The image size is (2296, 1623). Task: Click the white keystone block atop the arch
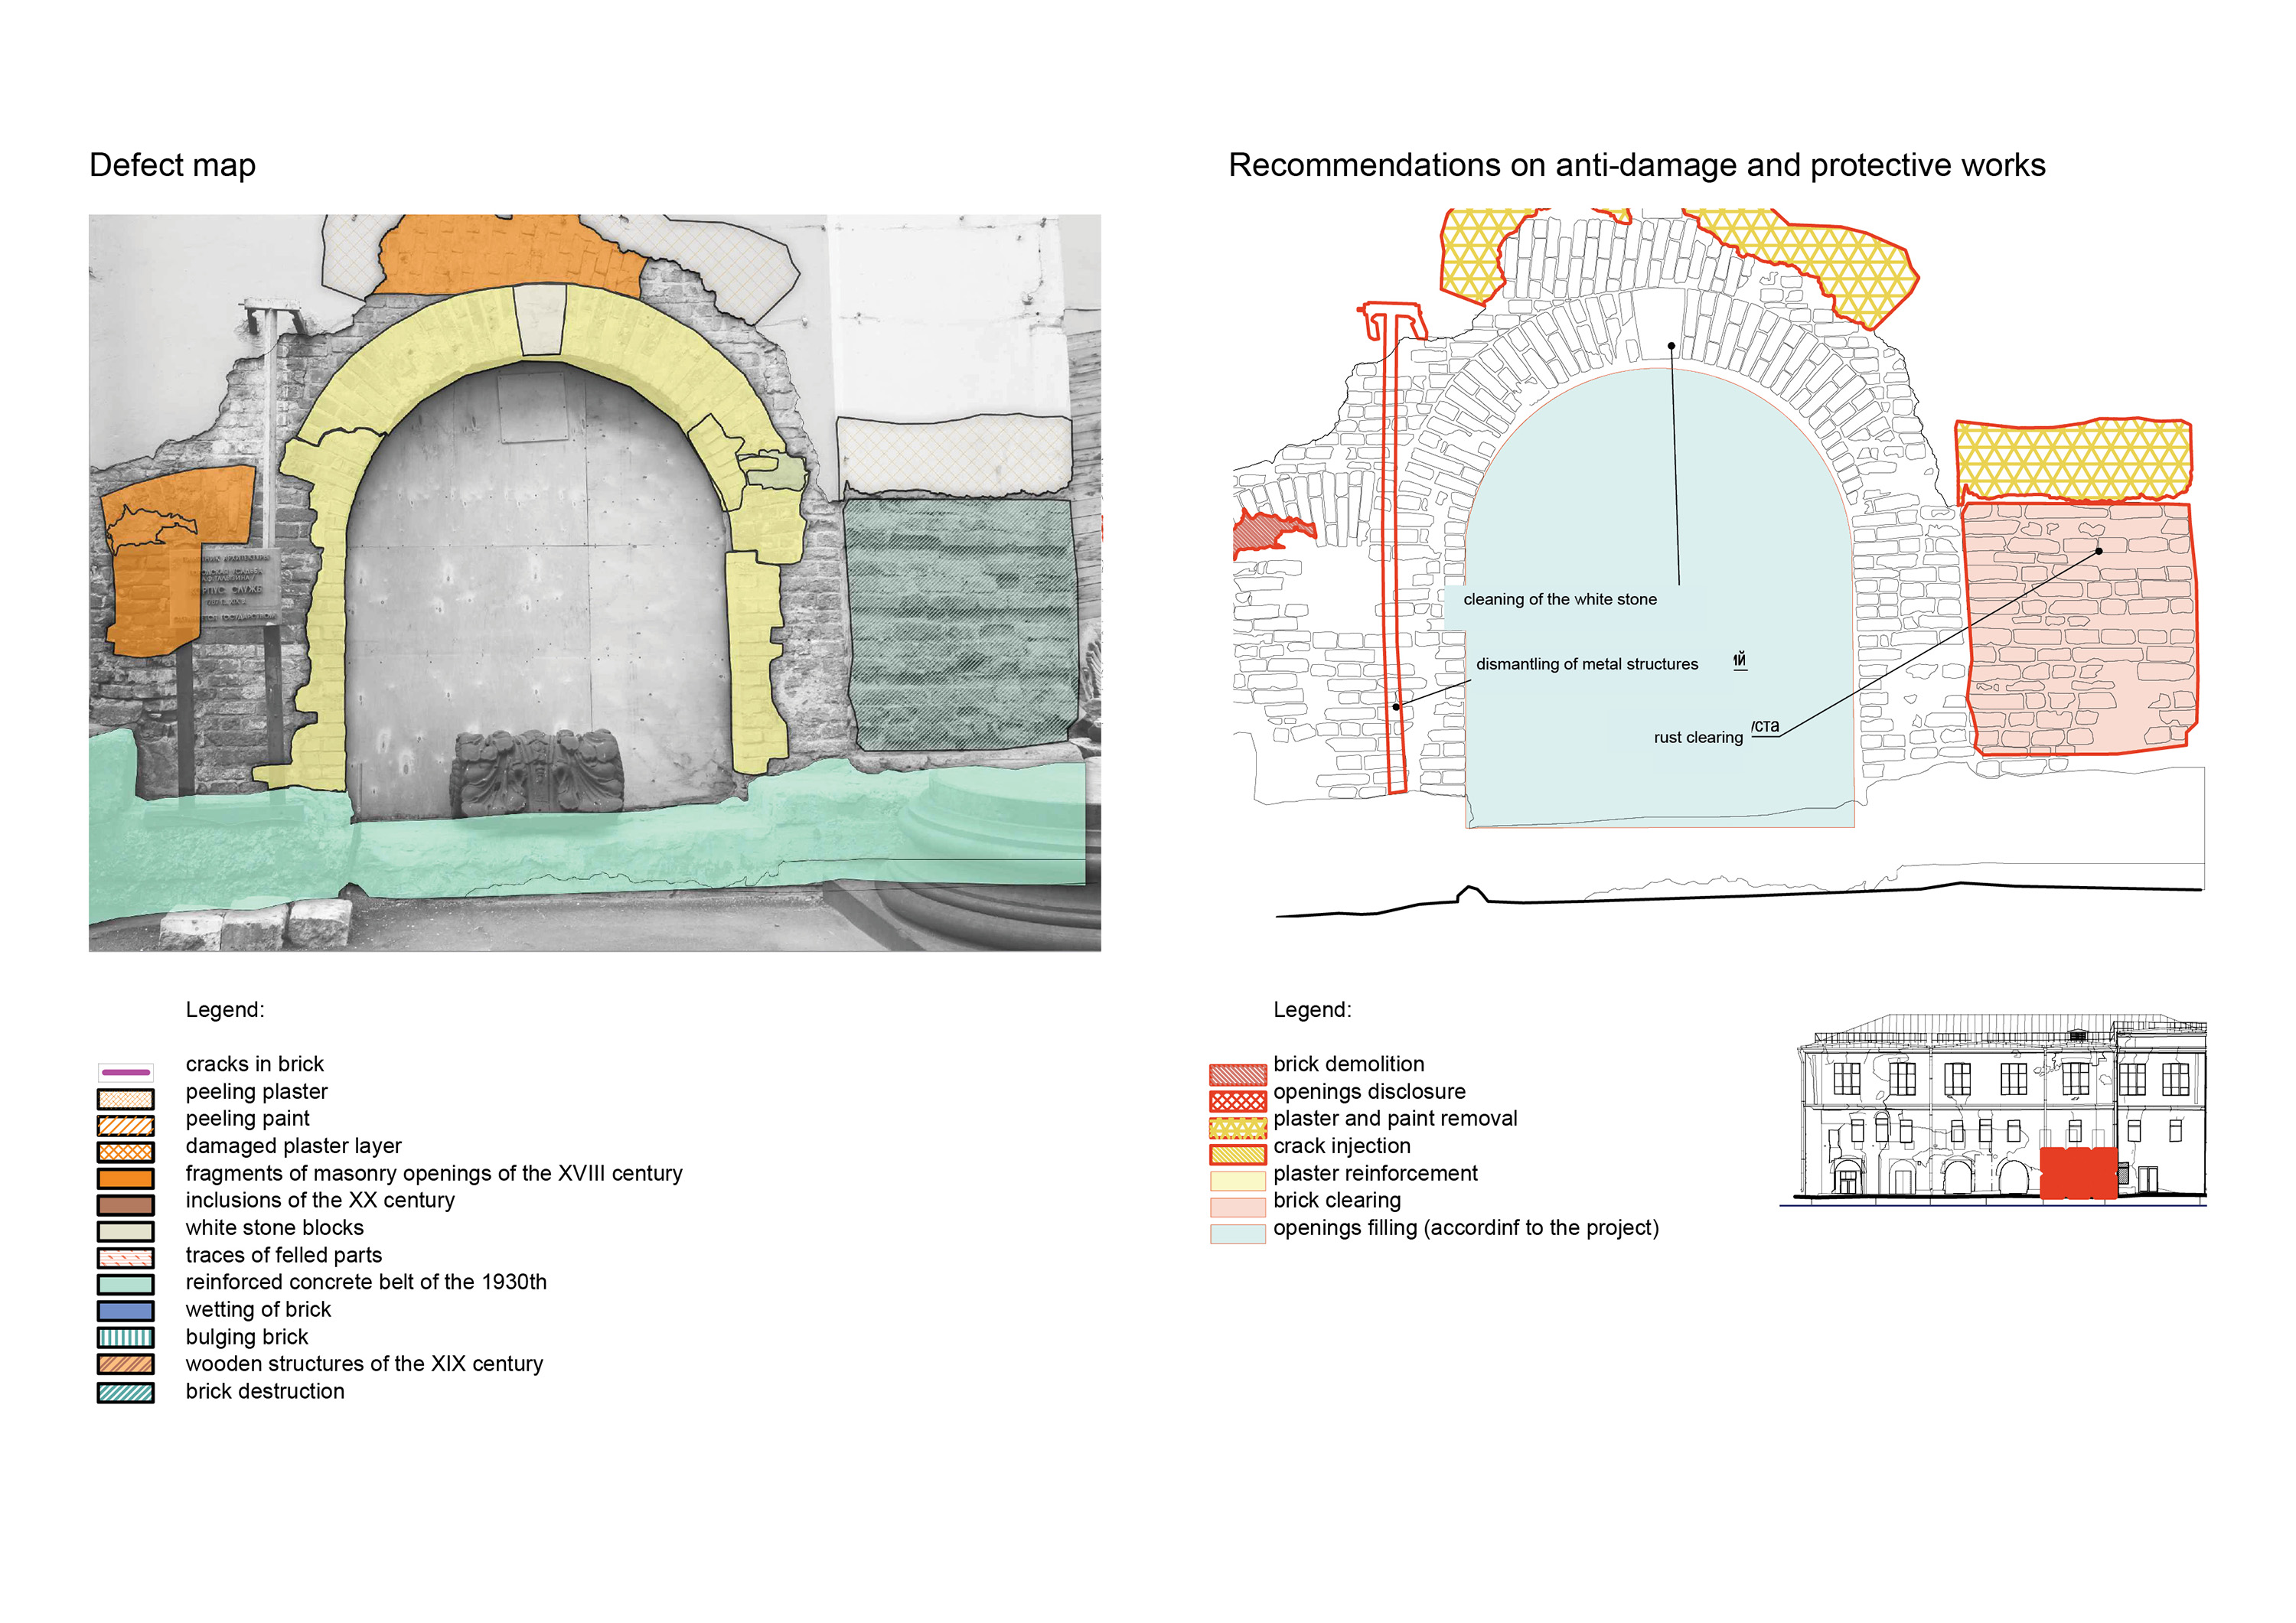point(540,319)
